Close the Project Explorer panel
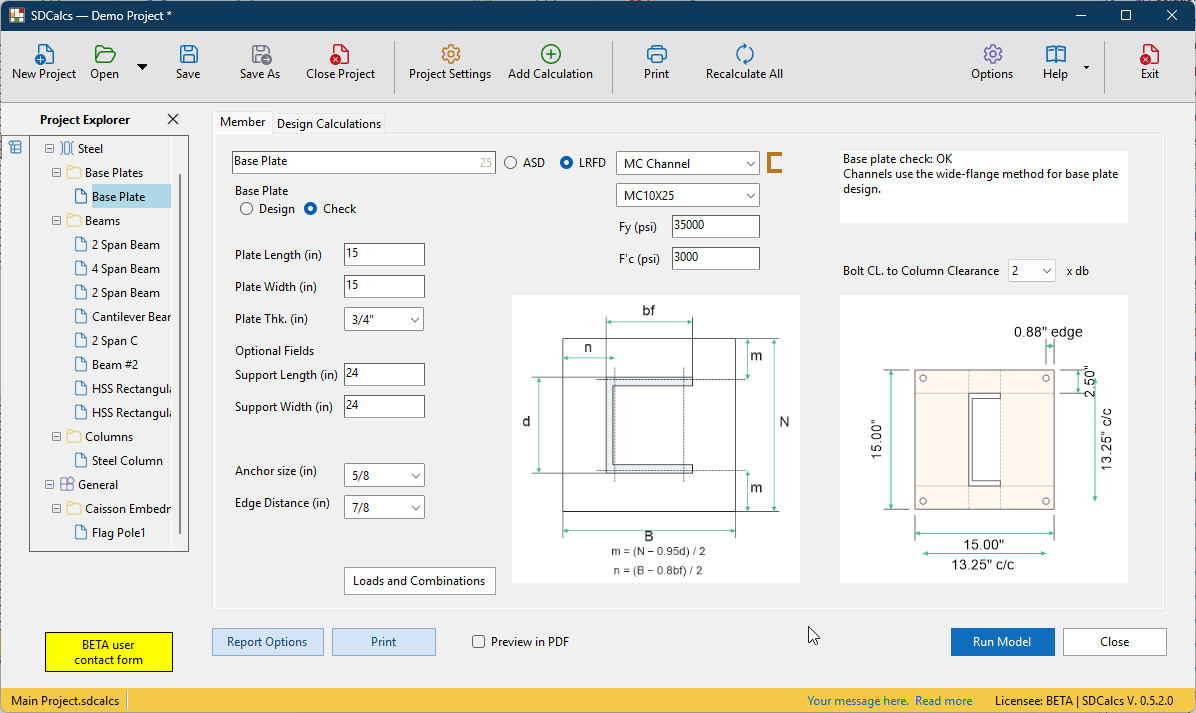 click(173, 119)
